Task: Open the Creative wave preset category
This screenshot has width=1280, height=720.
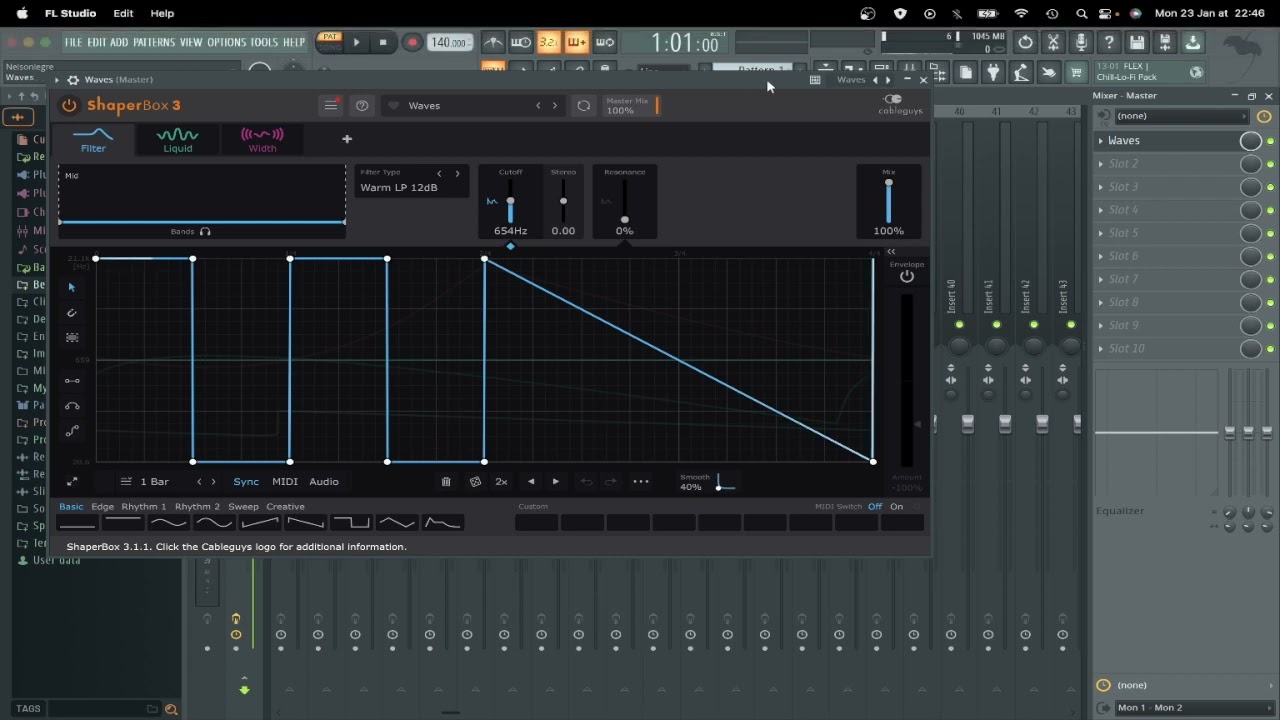Action: [x=285, y=507]
